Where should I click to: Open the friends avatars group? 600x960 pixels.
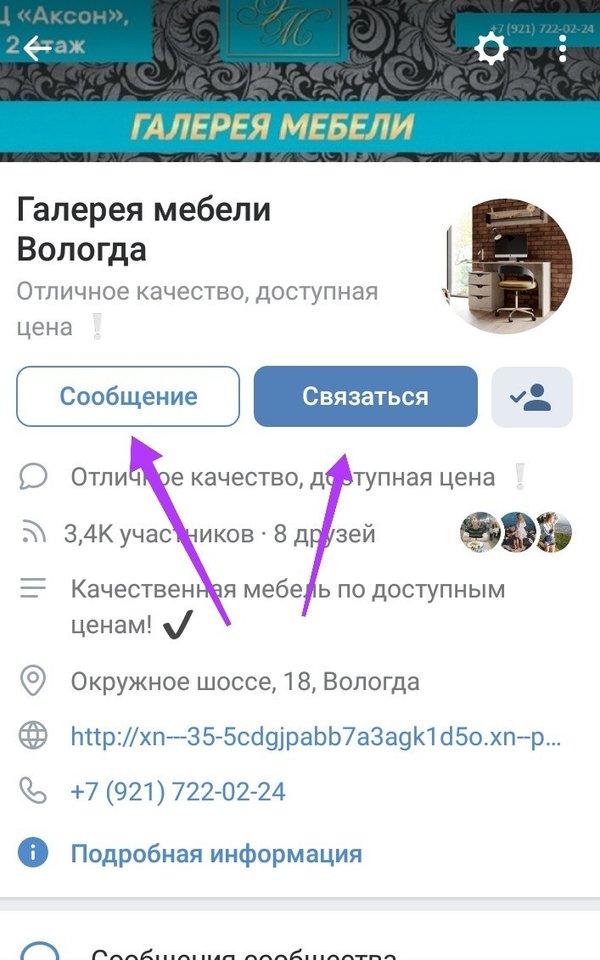[x=516, y=532]
